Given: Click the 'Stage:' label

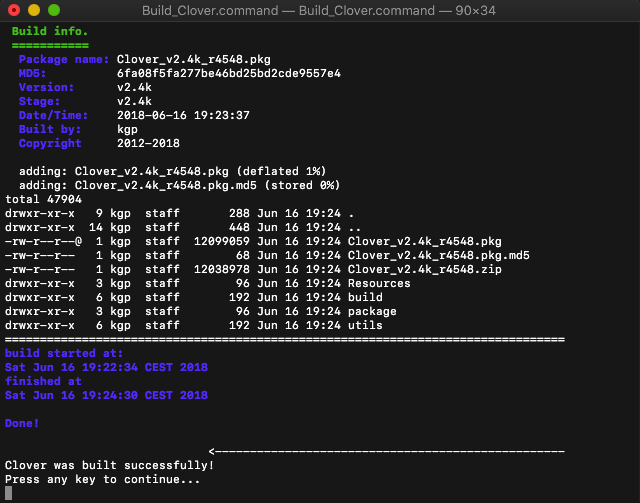Looking at the screenshot, I should (x=39, y=101).
